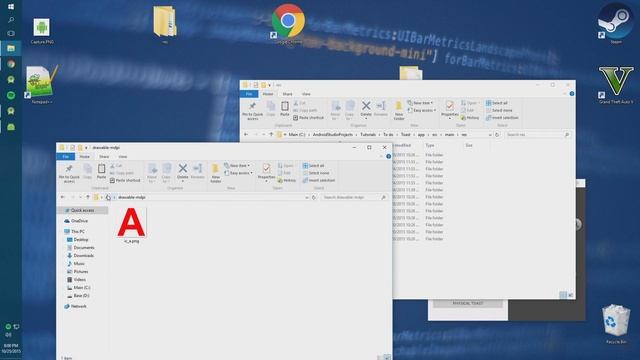This screenshot has width=640, height=360.
Task: Open New item dropdown in drawable-mdpi window
Action: (237, 166)
